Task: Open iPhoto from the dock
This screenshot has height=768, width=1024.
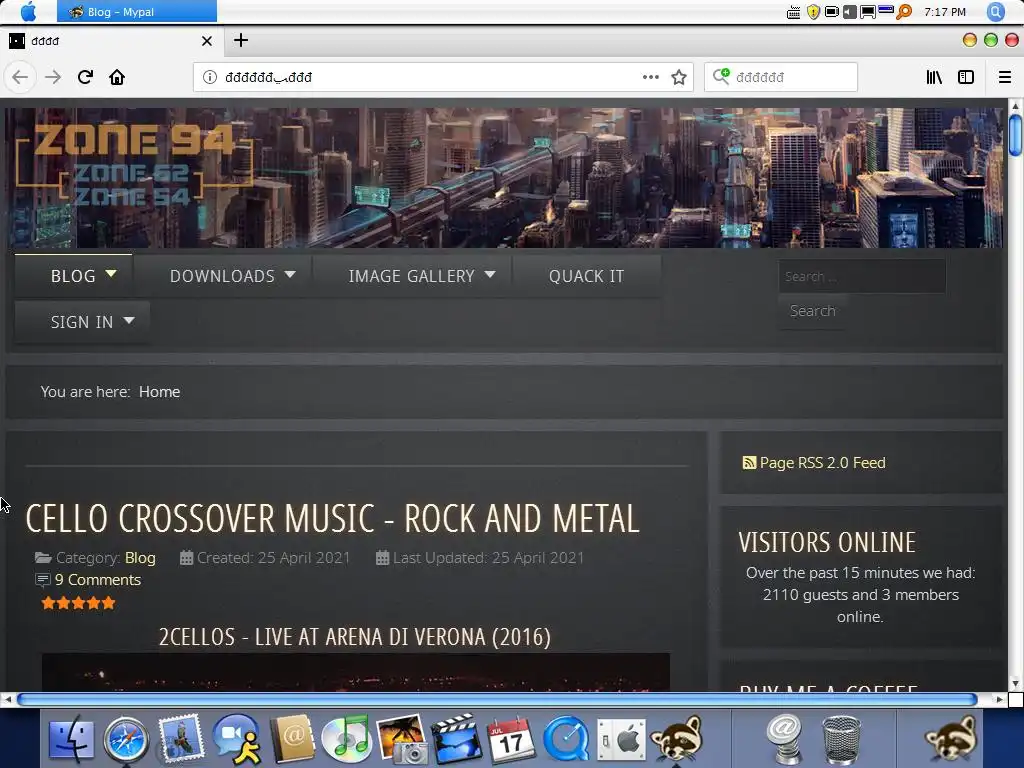Action: [x=402, y=739]
